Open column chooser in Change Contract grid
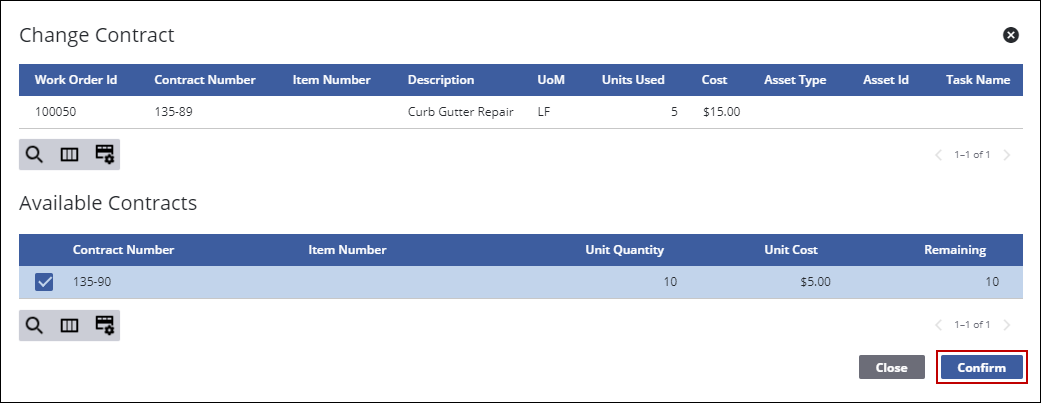The image size is (1041, 403). tap(70, 154)
